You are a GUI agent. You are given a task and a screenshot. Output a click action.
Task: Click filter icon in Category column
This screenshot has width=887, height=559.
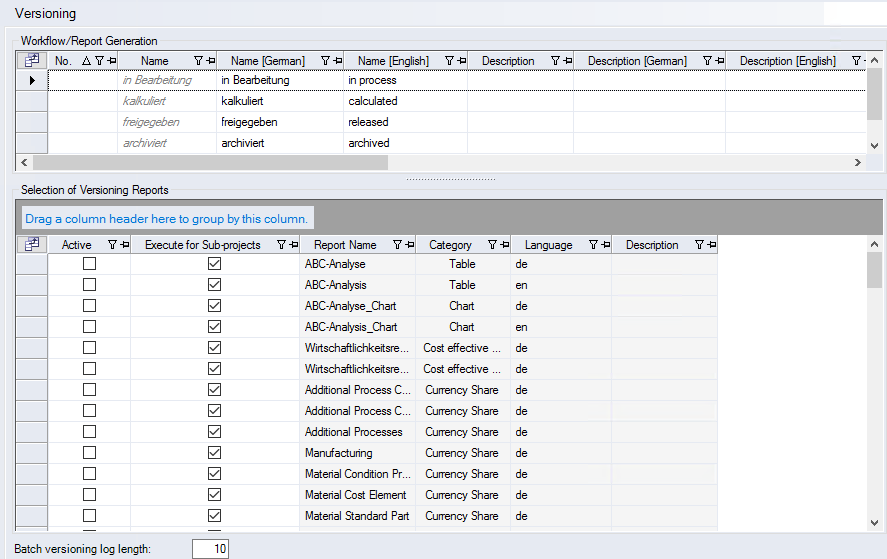(491, 245)
